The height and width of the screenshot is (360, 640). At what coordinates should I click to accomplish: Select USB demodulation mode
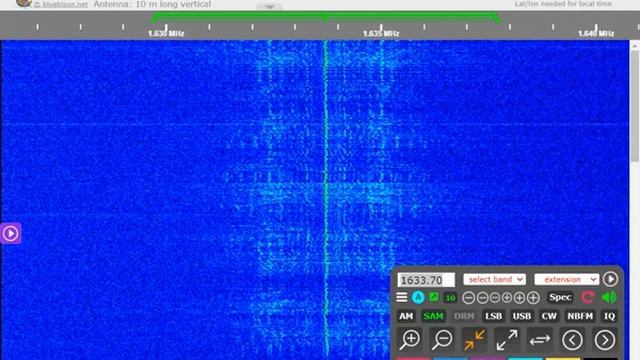point(522,316)
